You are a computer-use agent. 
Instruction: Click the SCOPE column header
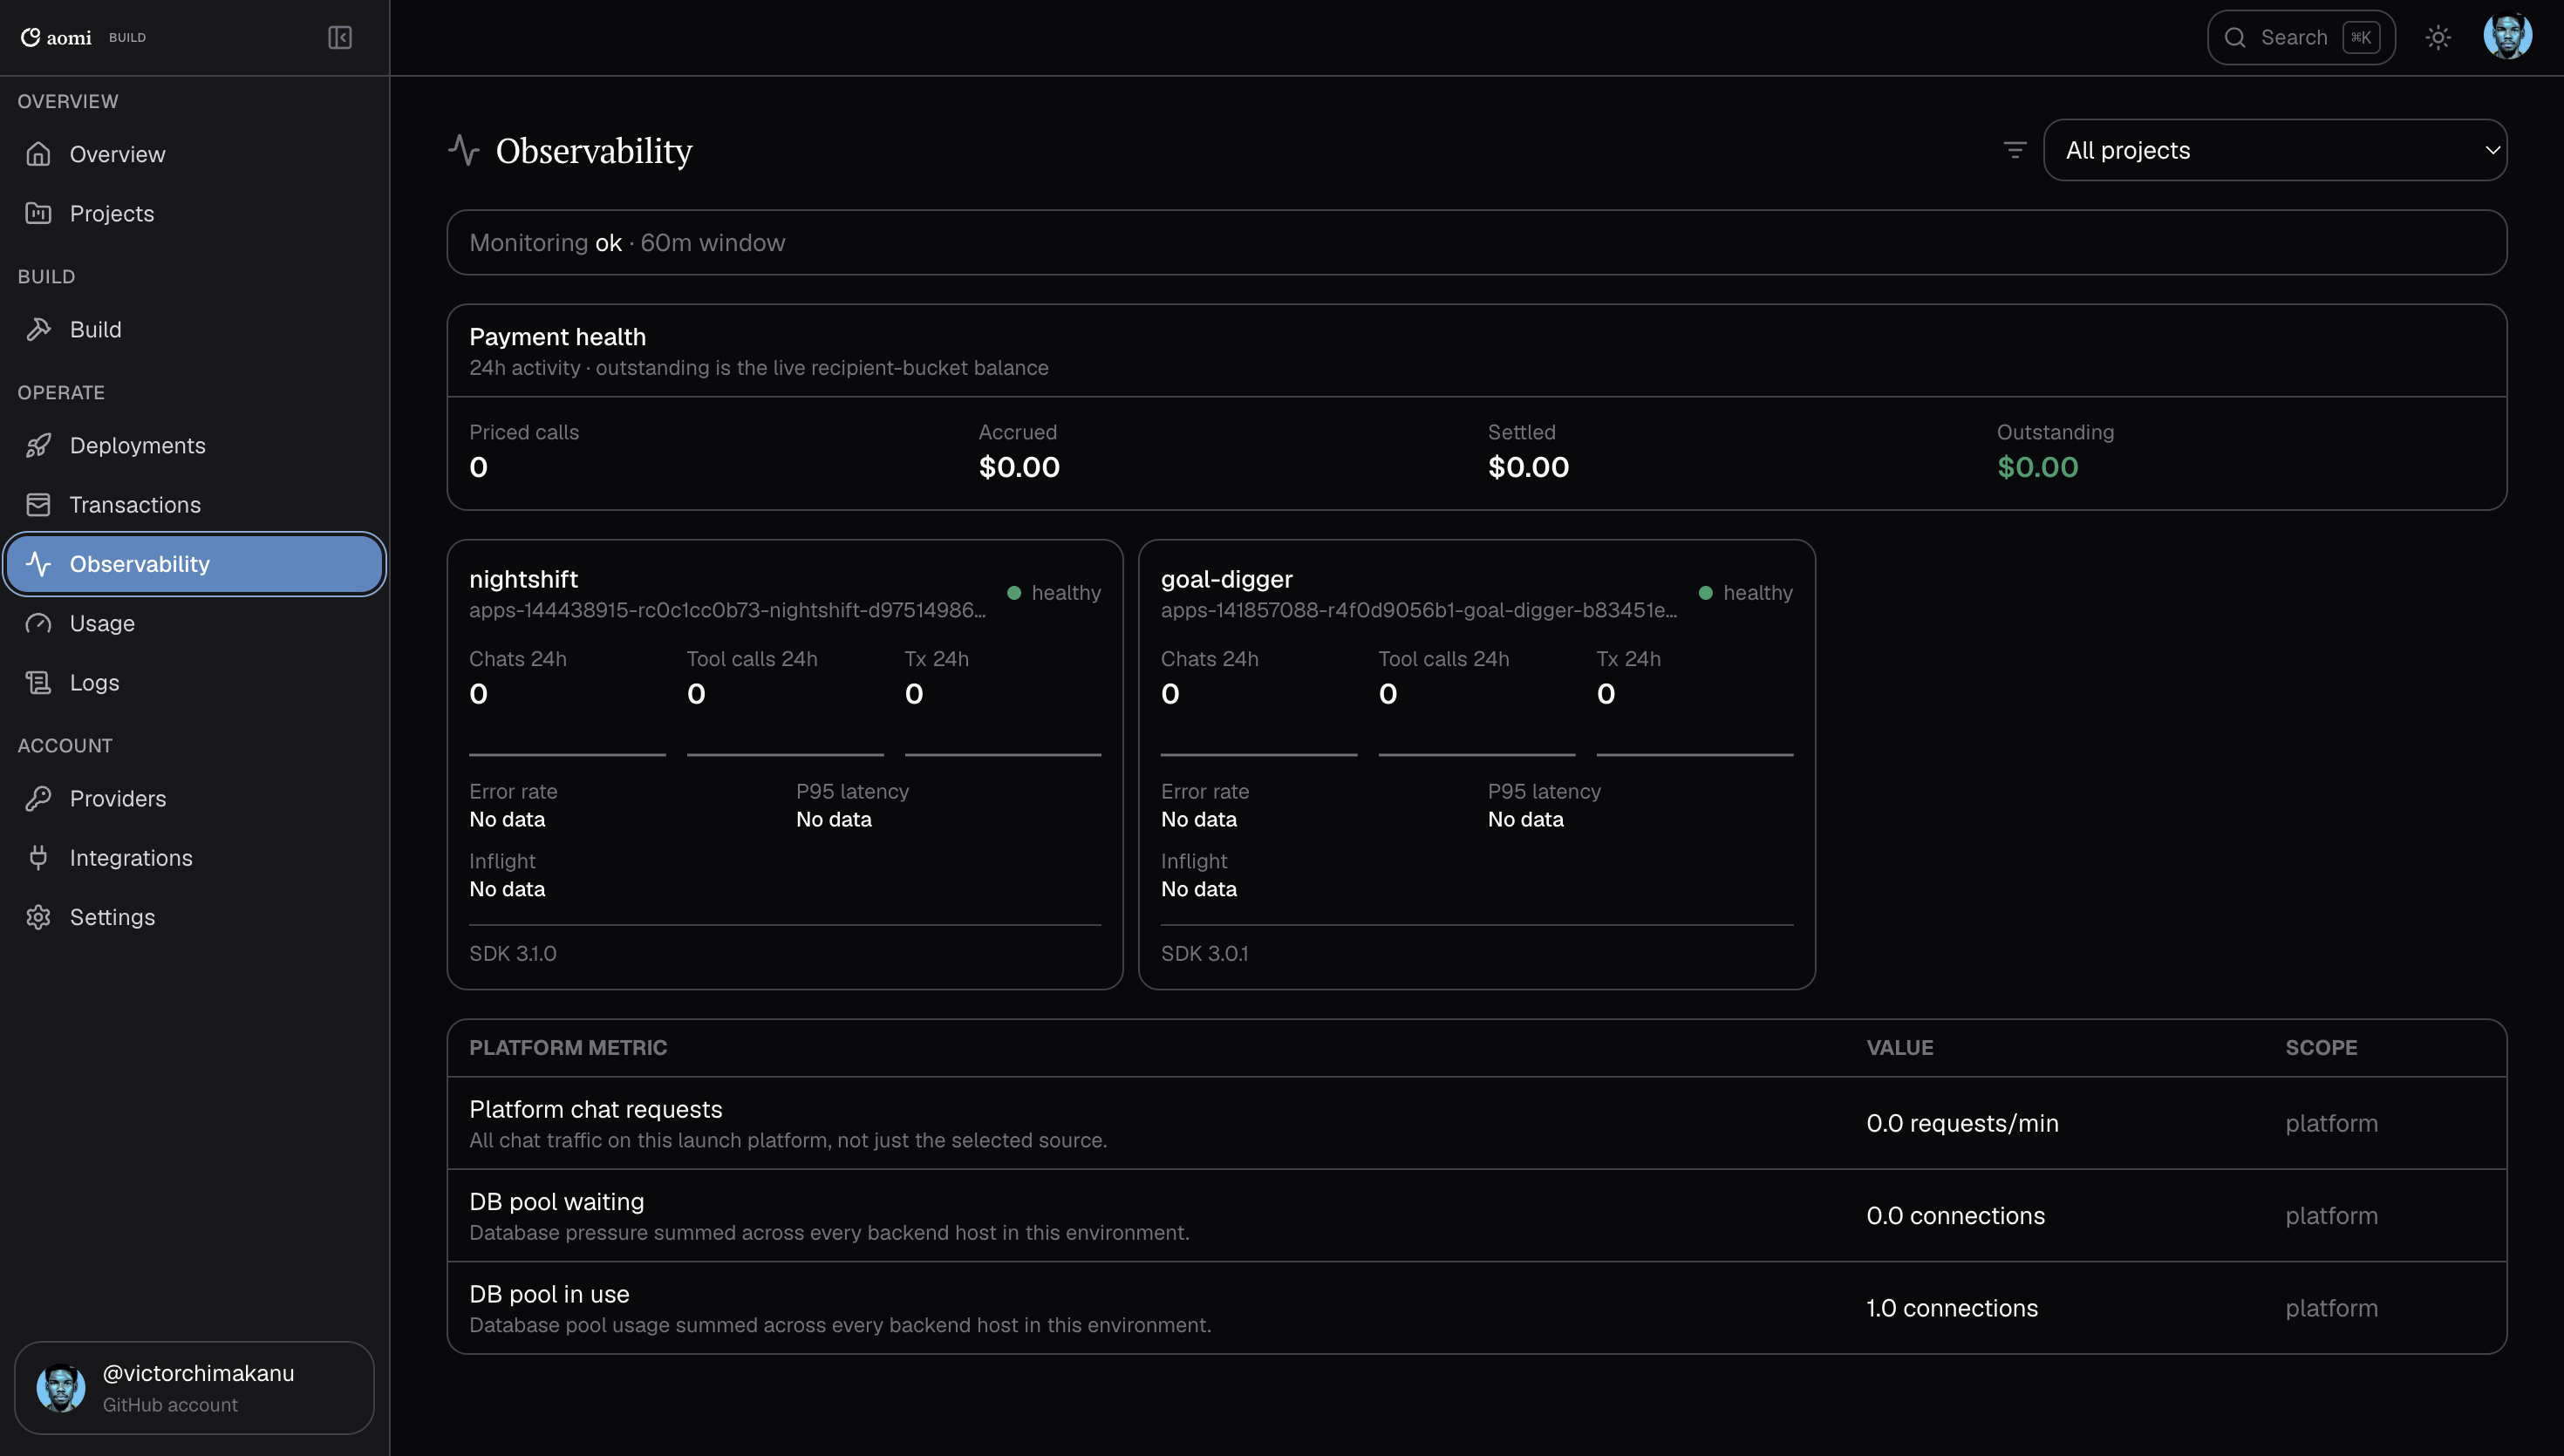(x=2320, y=1047)
